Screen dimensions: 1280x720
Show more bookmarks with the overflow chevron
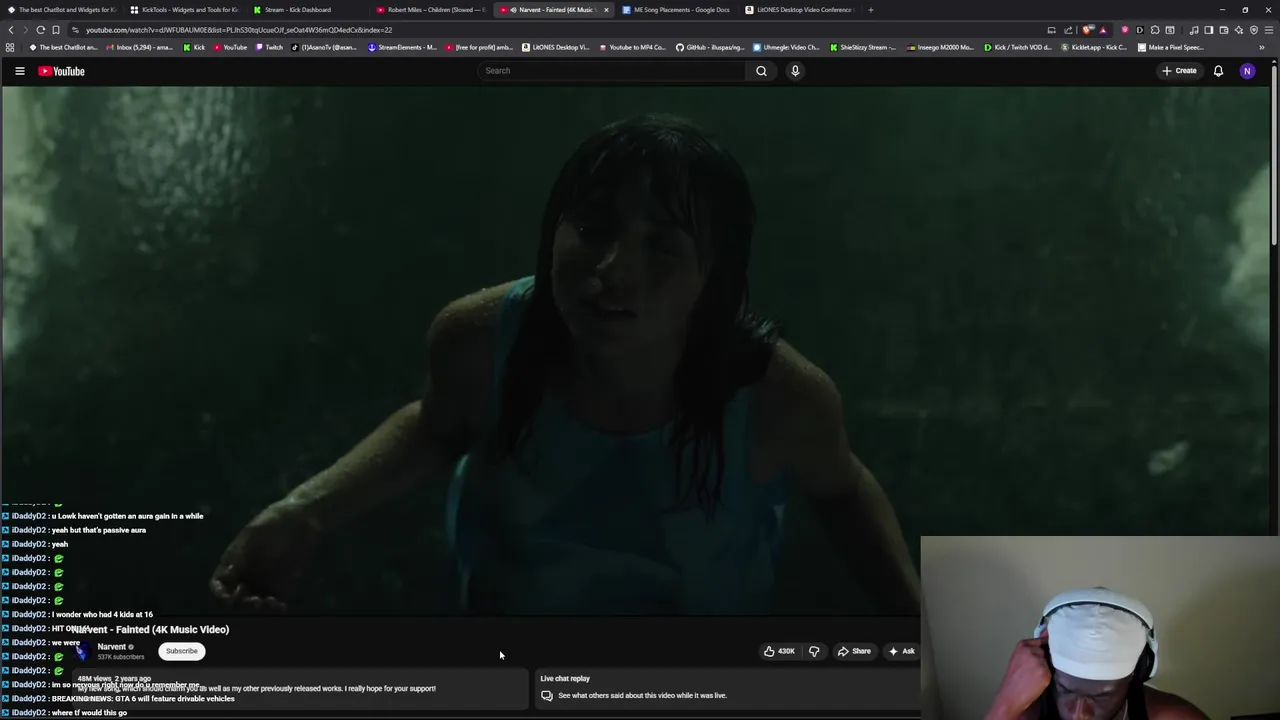[1261, 47]
